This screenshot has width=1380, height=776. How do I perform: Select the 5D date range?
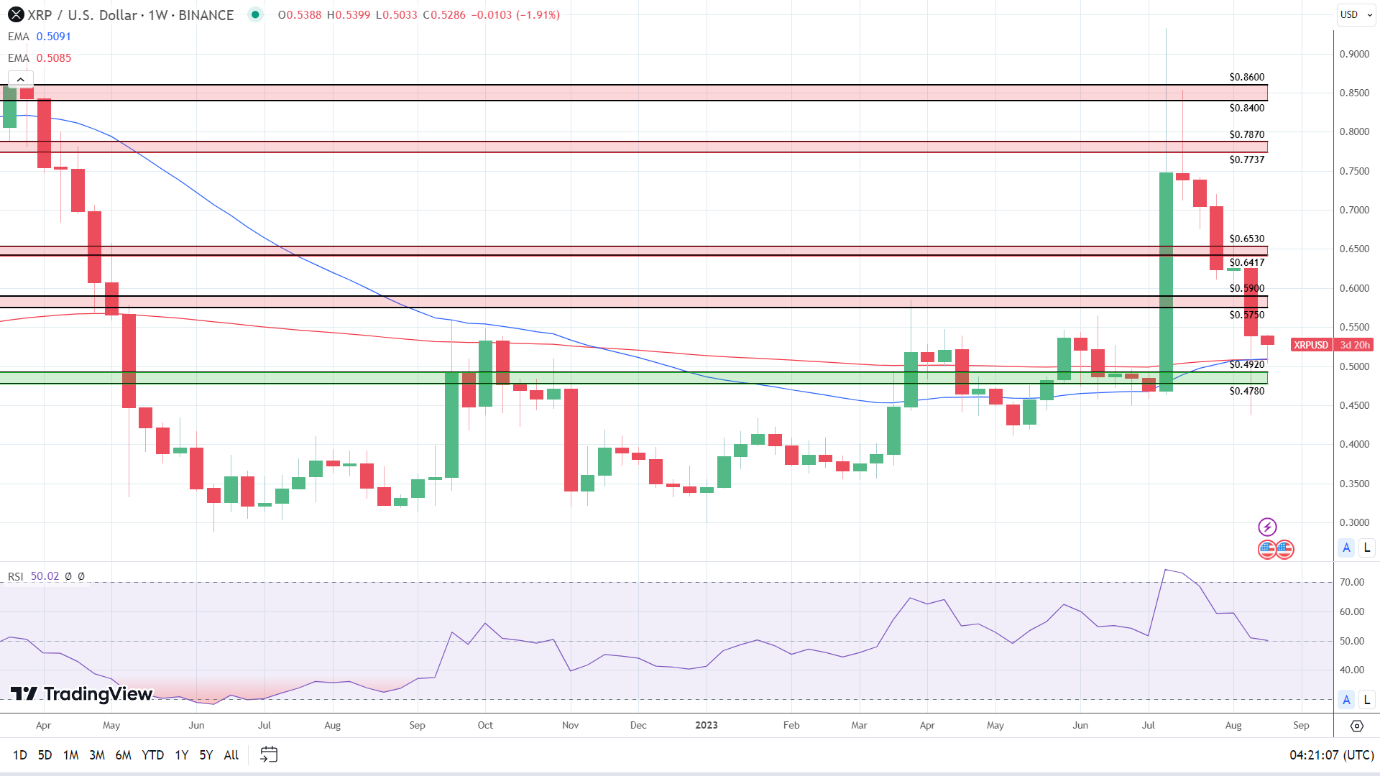(x=45, y=755)
